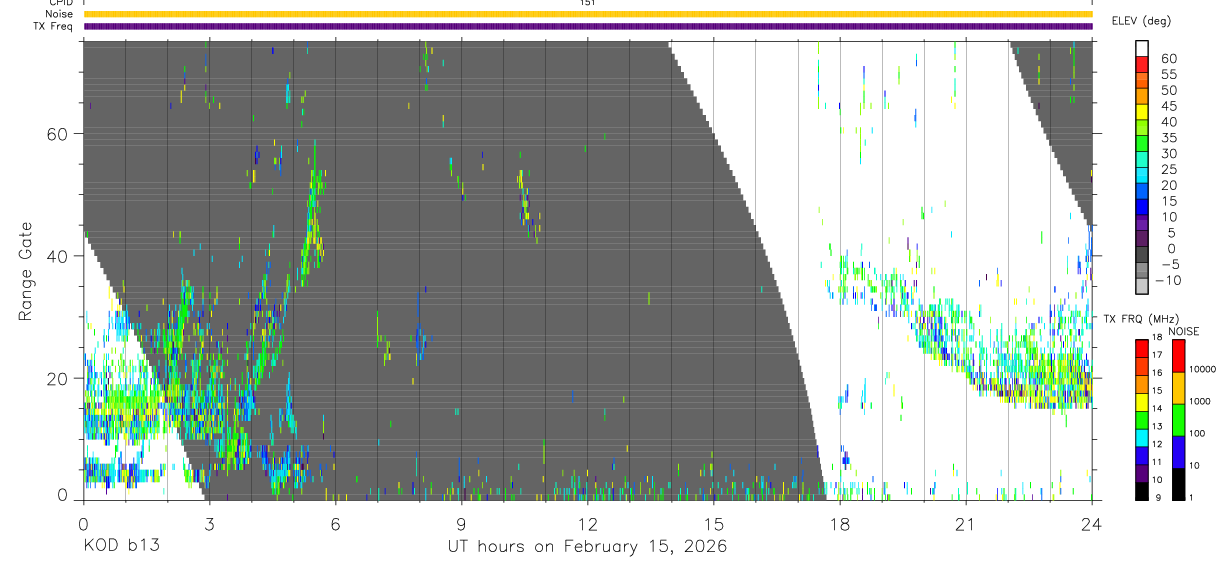Viewport: 1228px width, 567px height.
Task: Click the blue swatch in the NOISE bar
Action: 1178,452
